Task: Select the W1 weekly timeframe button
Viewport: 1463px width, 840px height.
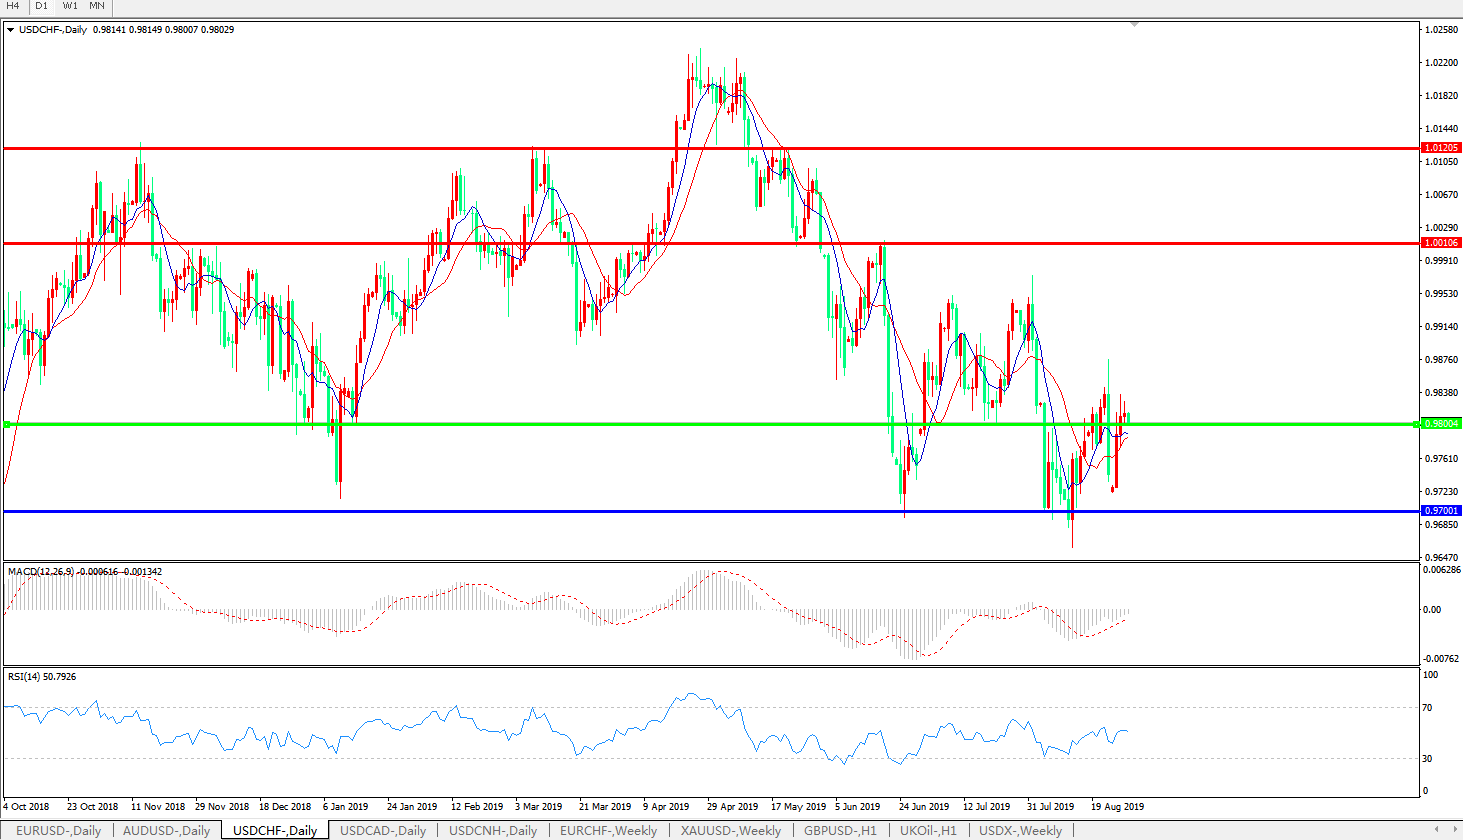Action: coord(70,6)
